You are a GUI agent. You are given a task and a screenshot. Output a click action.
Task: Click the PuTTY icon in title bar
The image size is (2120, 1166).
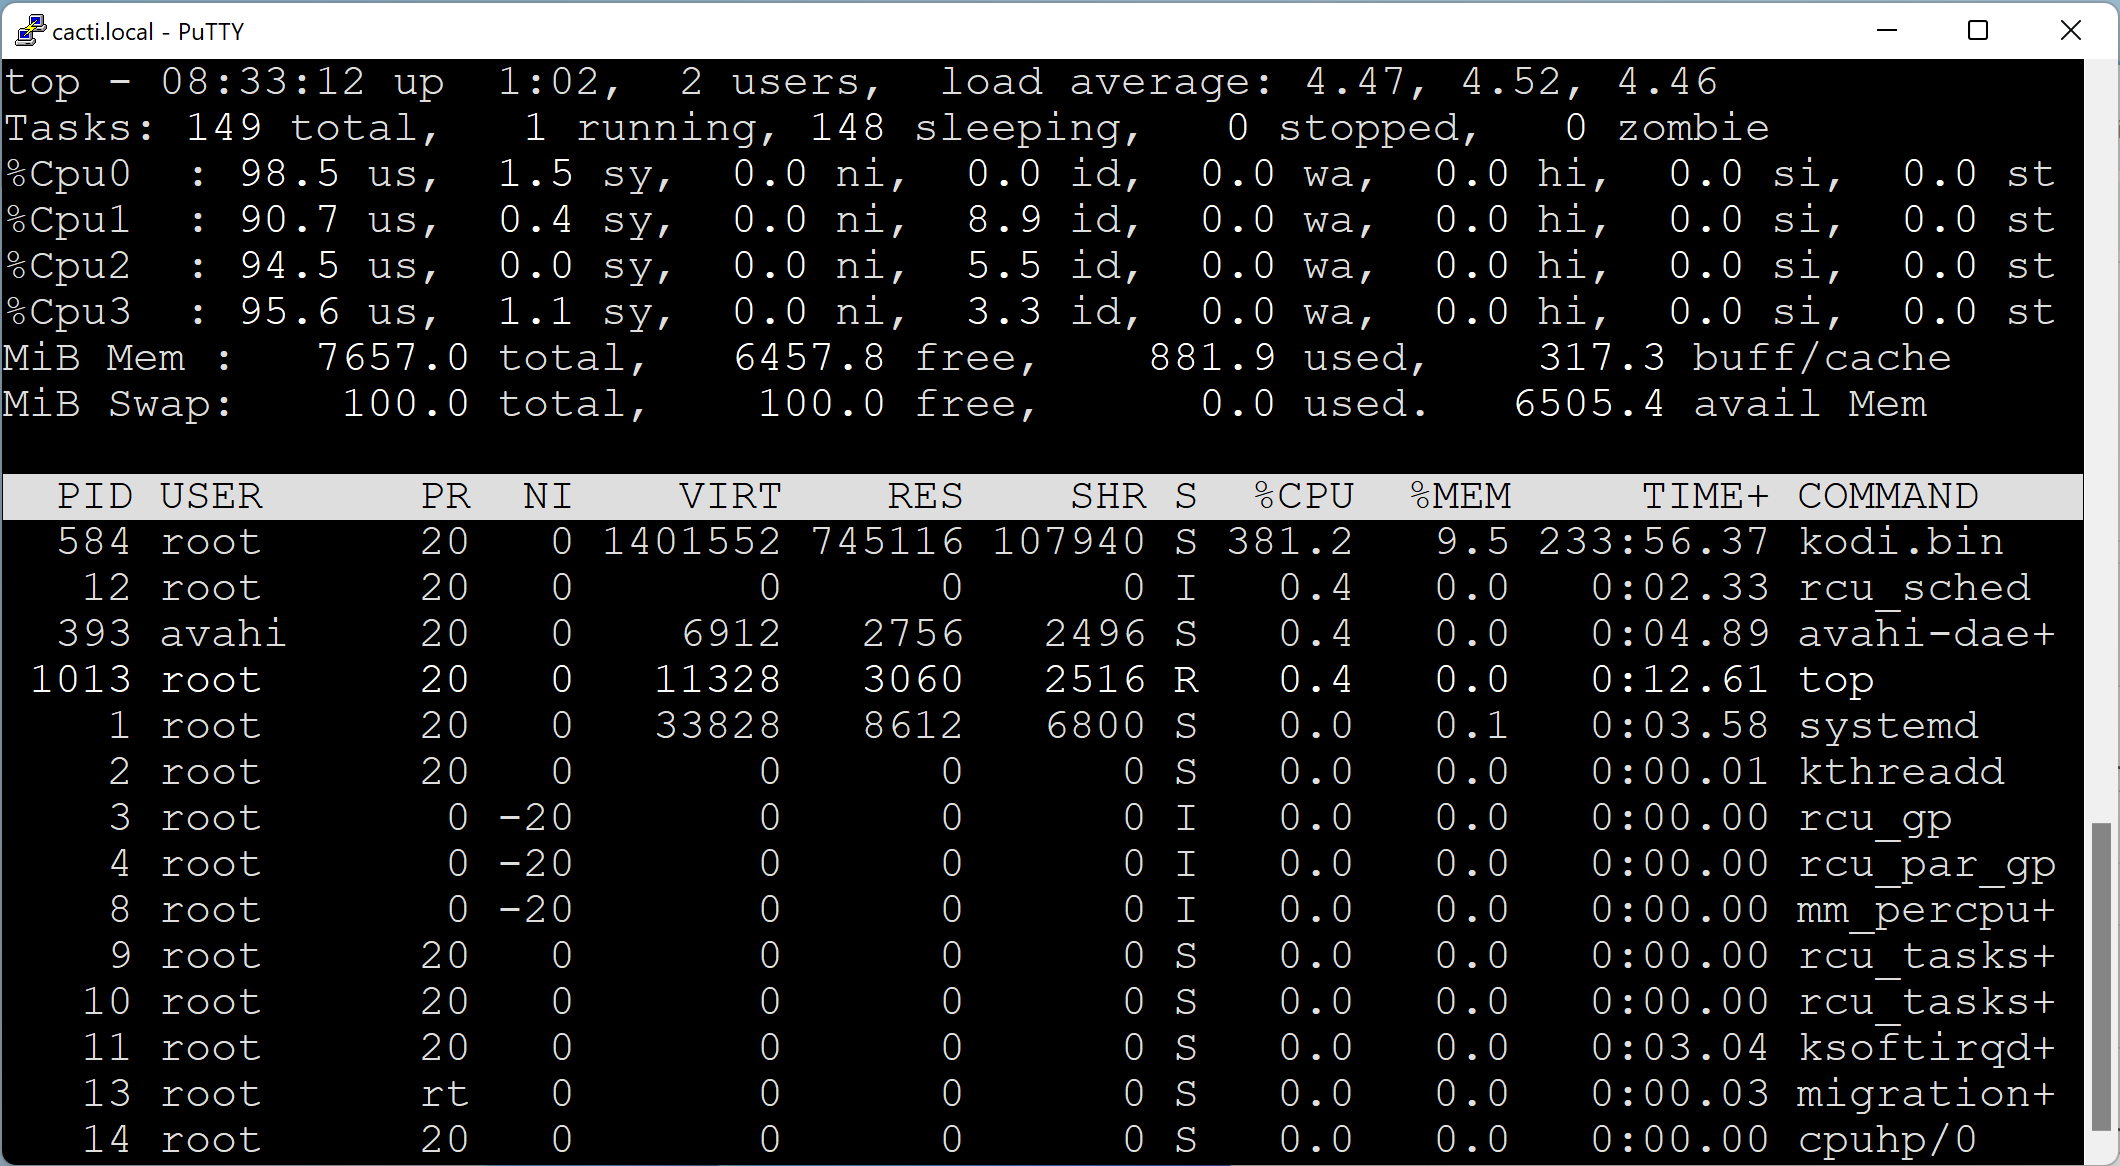click(x=30, y=31)
